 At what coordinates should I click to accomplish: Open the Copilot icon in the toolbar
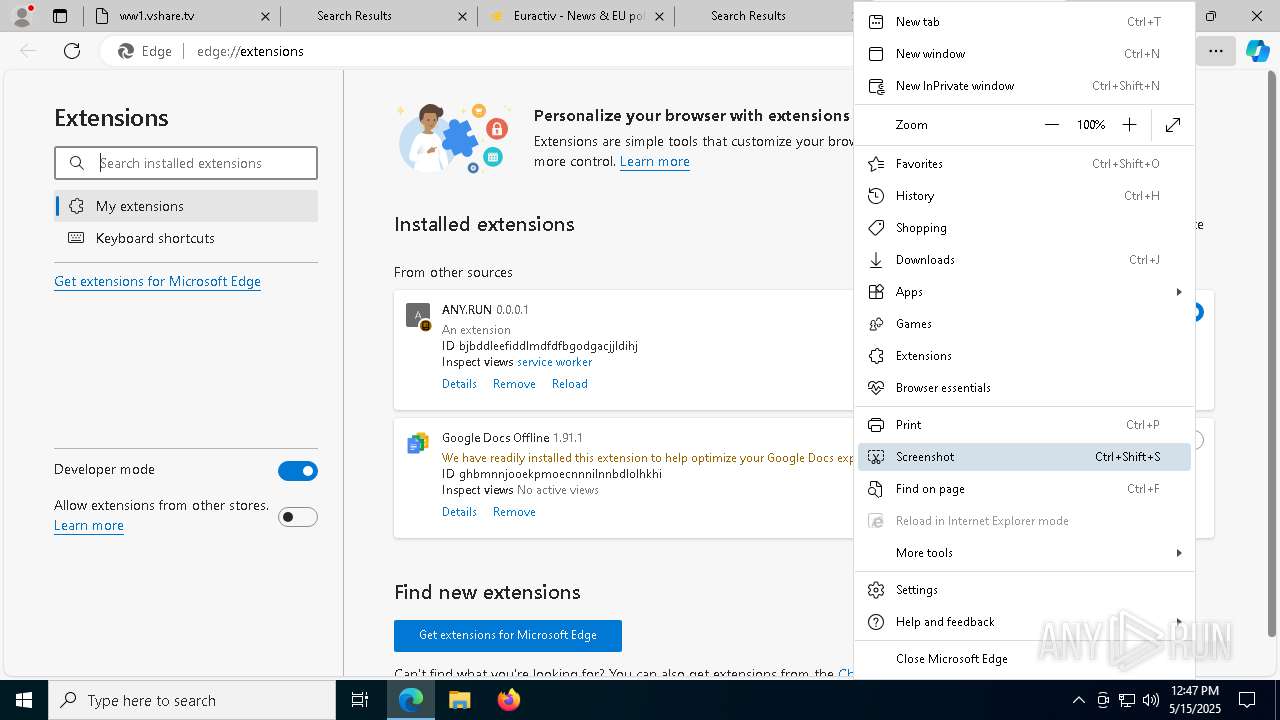[1257, 51]
